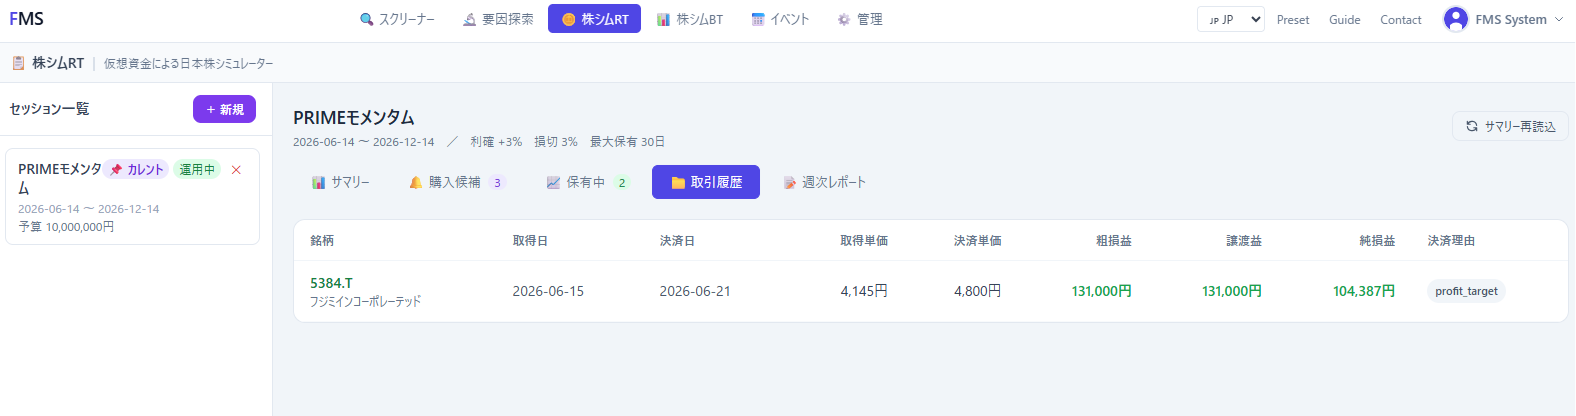The image size is (1576, 416).
Task: Click the 決済理由 column header
Action: [1451, 241]
